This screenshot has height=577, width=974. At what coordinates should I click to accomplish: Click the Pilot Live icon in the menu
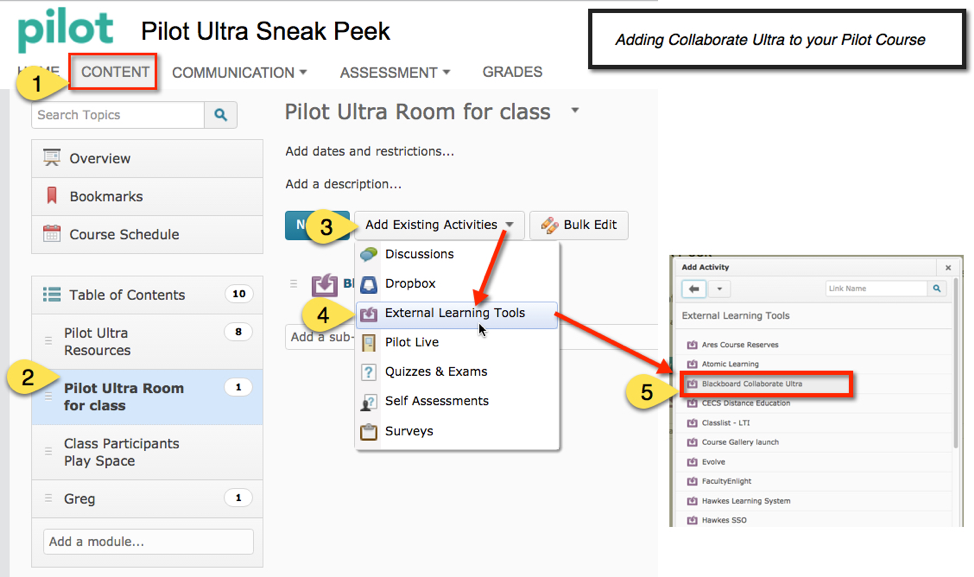click(368, 342)
